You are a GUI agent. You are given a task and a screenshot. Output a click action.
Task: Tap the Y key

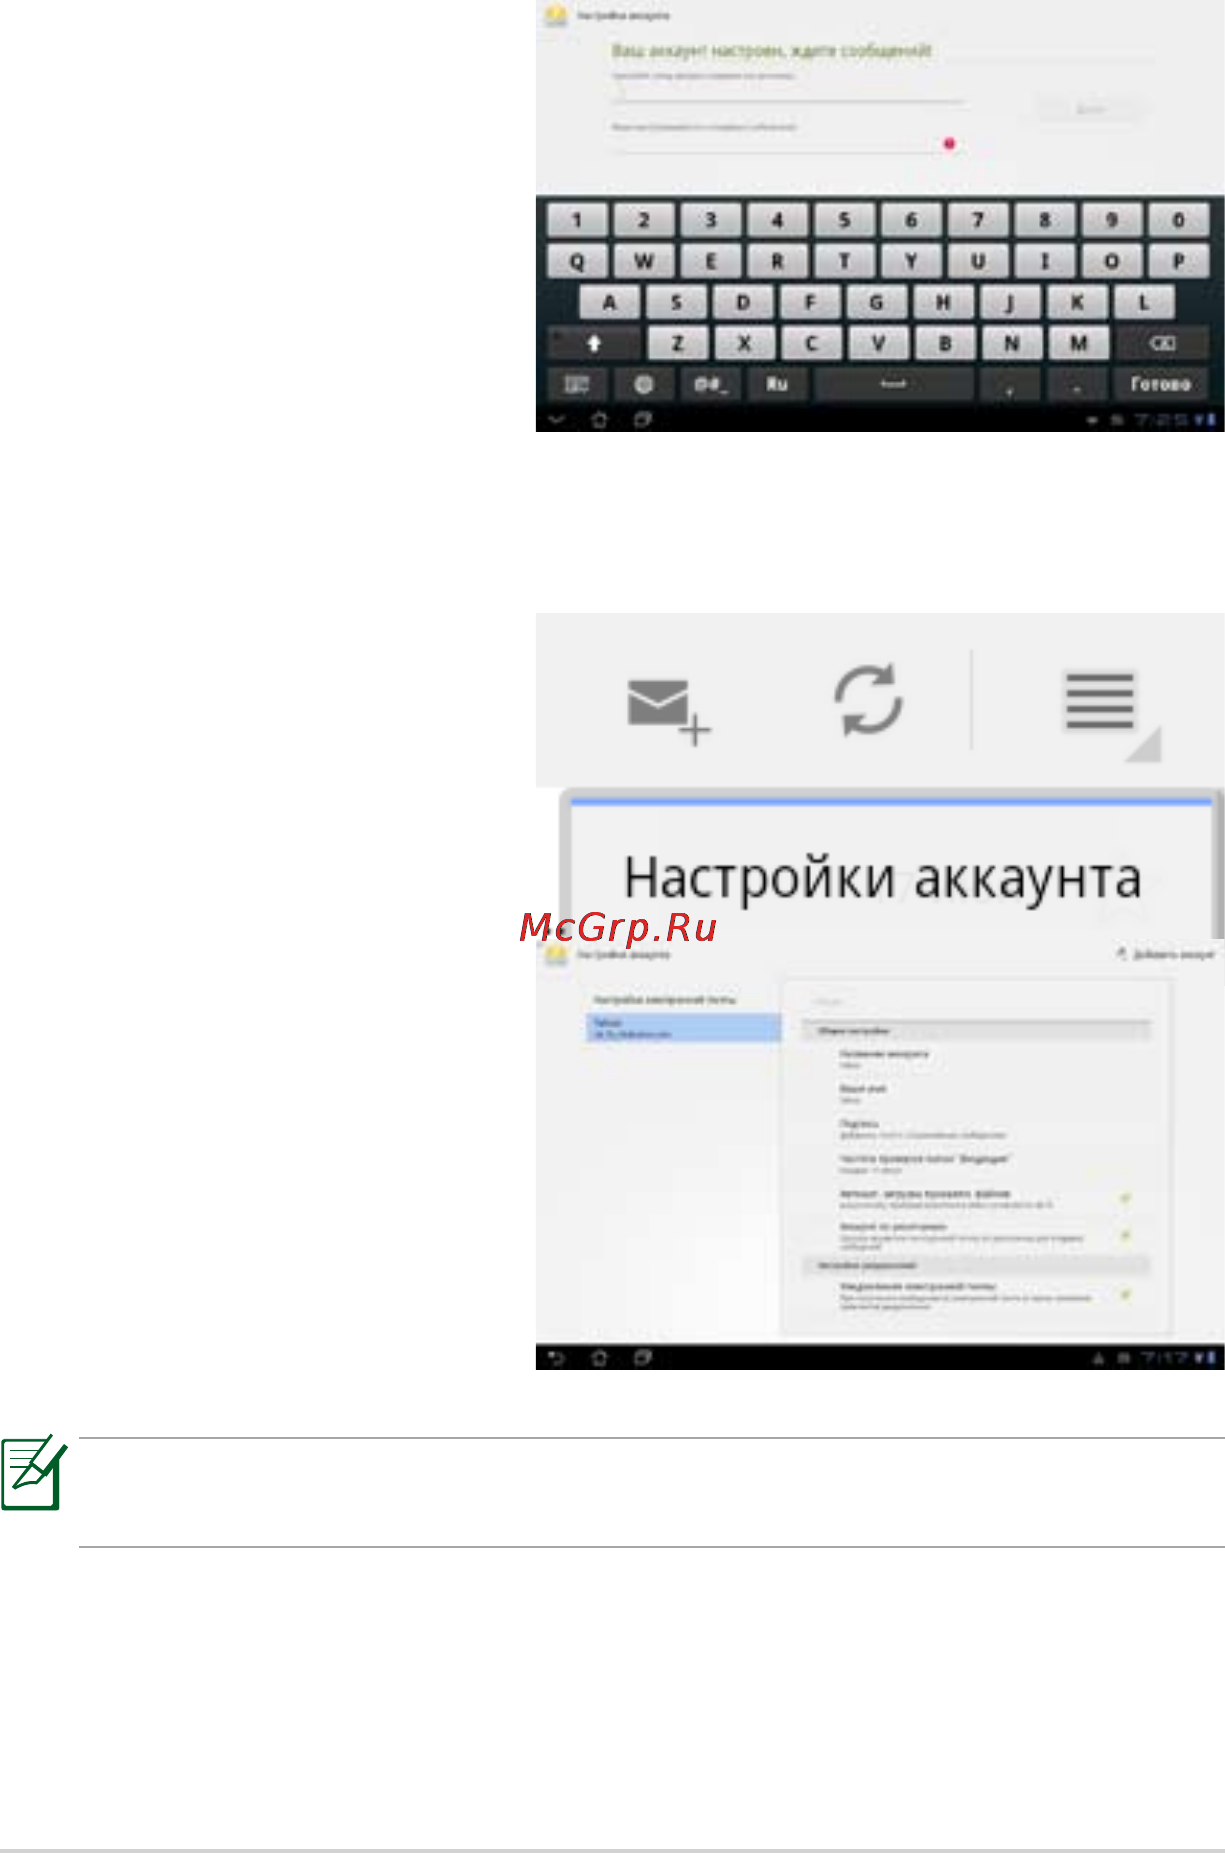coord(911,261)
